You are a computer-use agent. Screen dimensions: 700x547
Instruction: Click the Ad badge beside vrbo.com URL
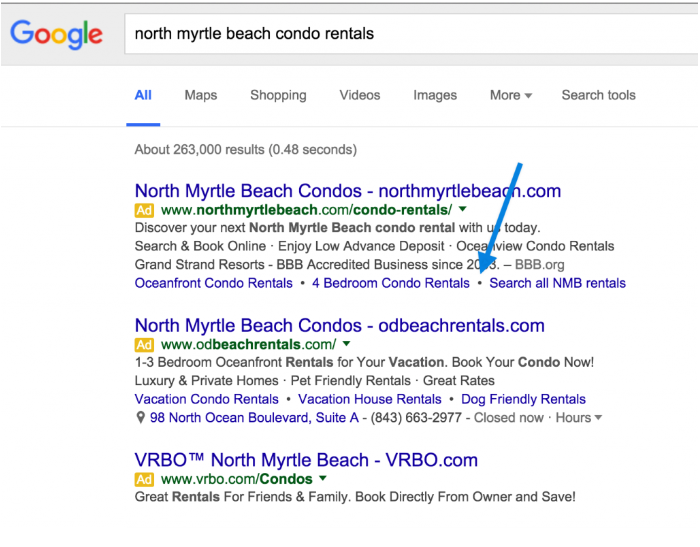click(x=144, y=479)
